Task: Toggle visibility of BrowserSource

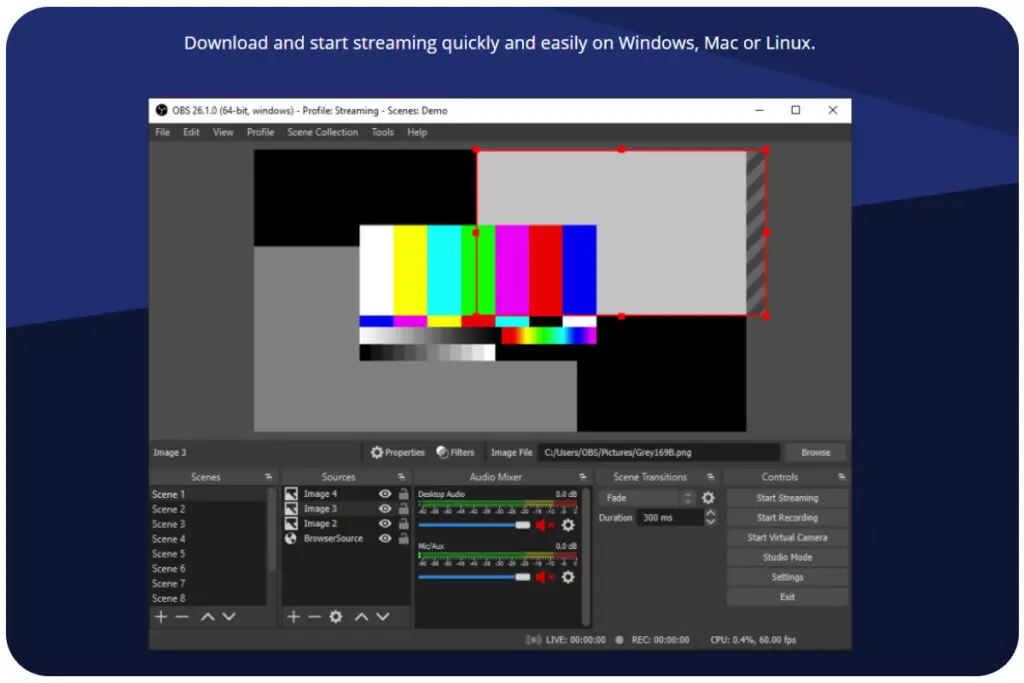Action: (x=385, y=538)
